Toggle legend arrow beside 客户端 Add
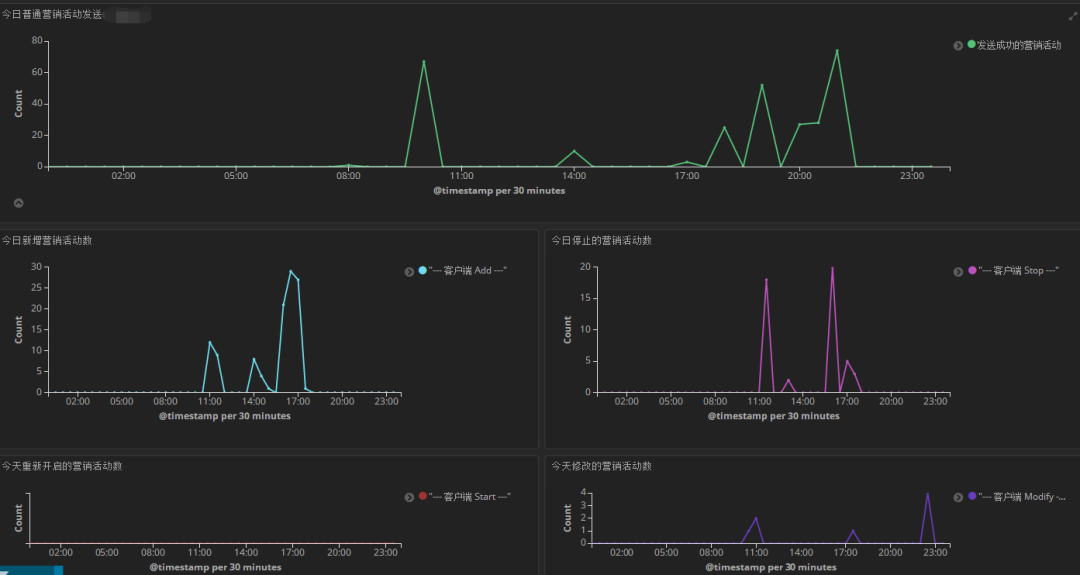 tap(409, 271)
